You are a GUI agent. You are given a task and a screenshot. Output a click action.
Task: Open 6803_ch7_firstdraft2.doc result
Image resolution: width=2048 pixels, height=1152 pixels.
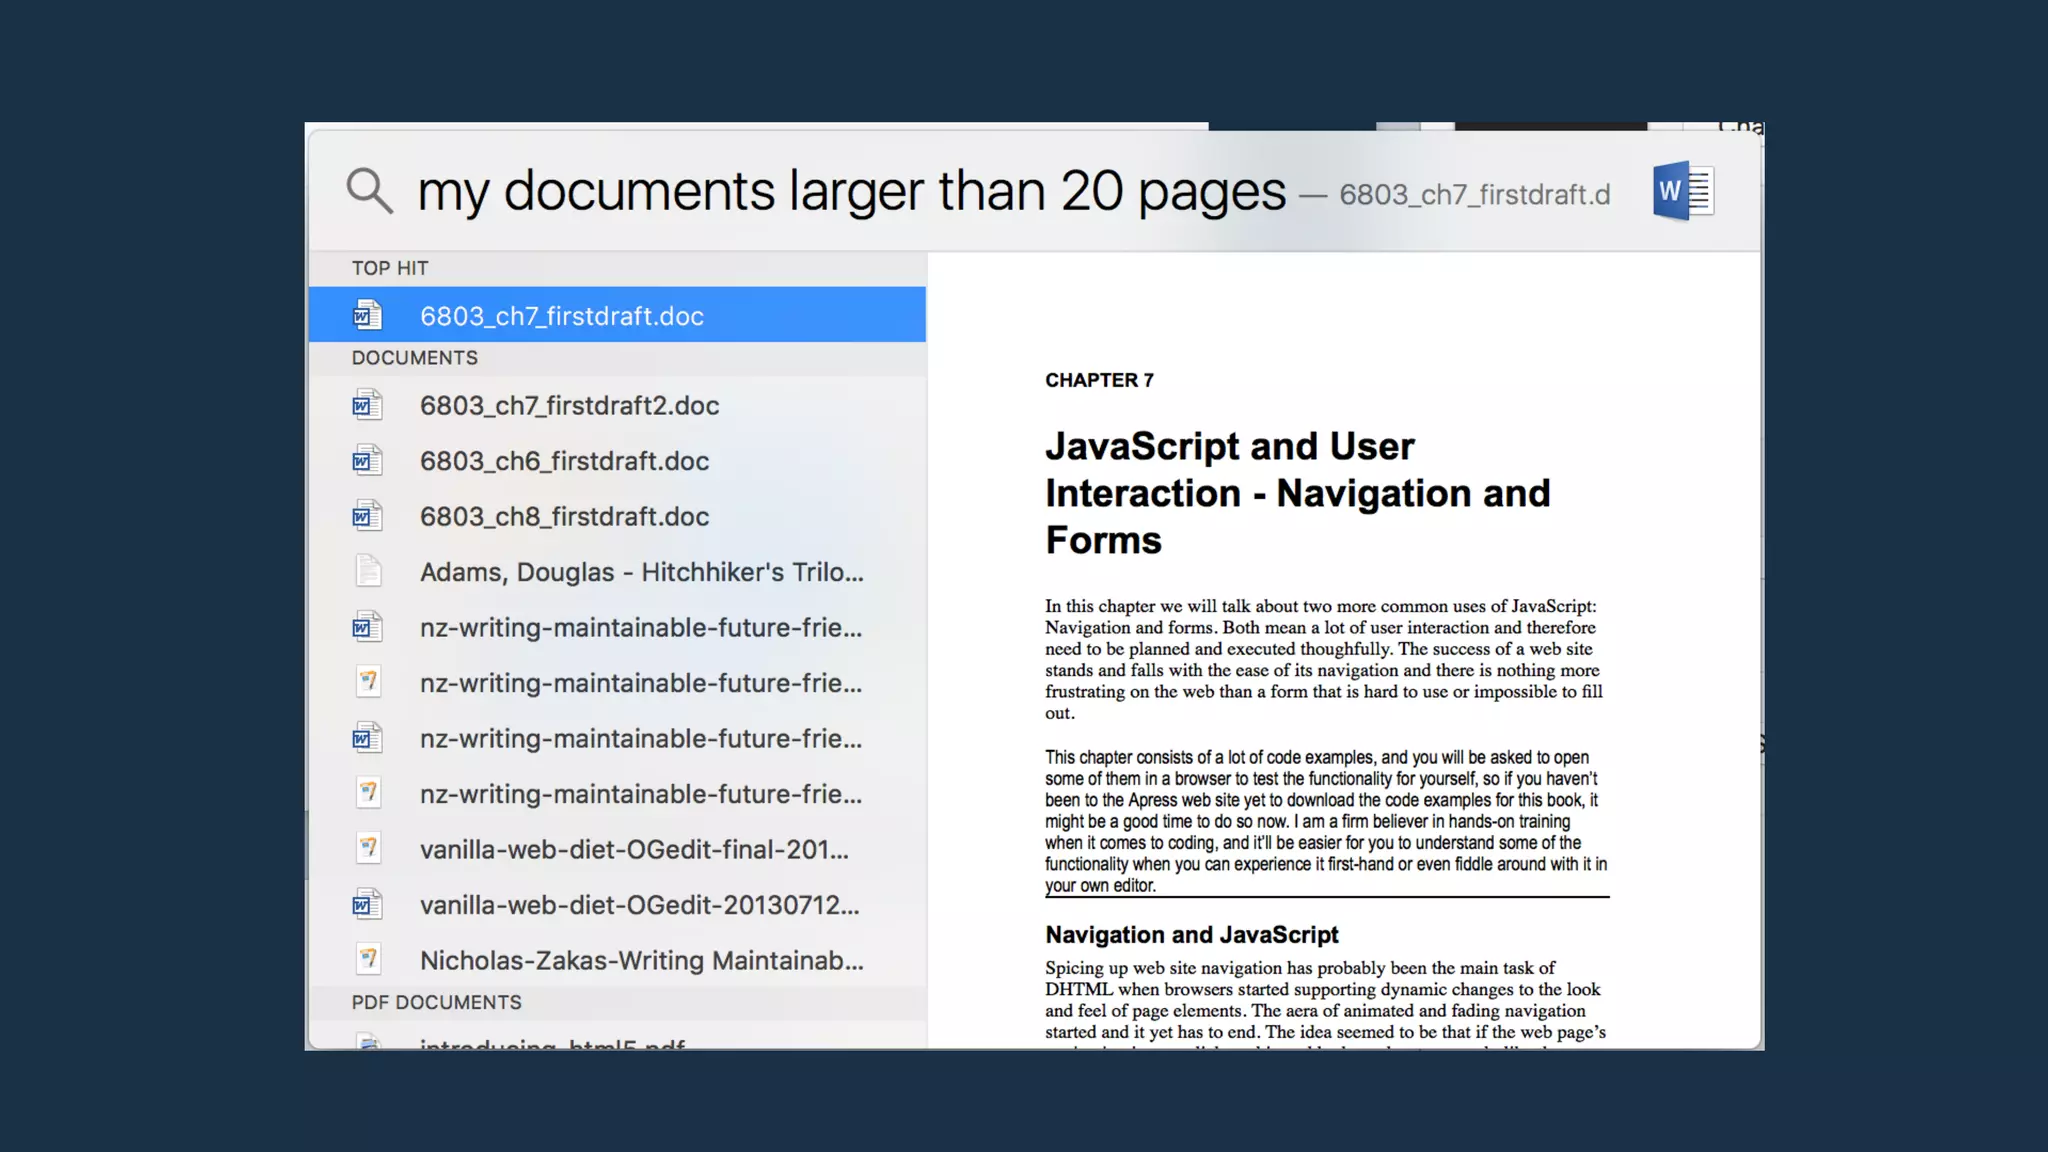(569, 406)
